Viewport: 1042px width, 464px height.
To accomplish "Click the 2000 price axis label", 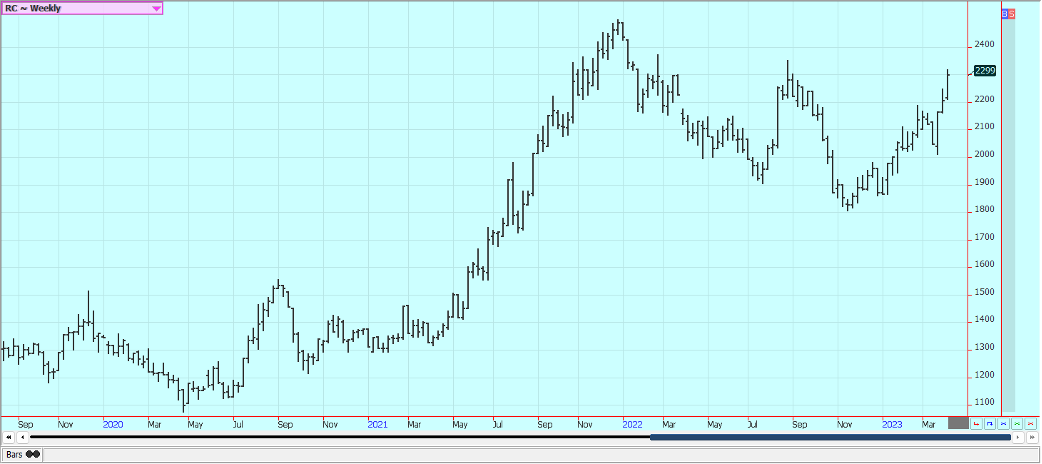I will (x=984, y=155).
